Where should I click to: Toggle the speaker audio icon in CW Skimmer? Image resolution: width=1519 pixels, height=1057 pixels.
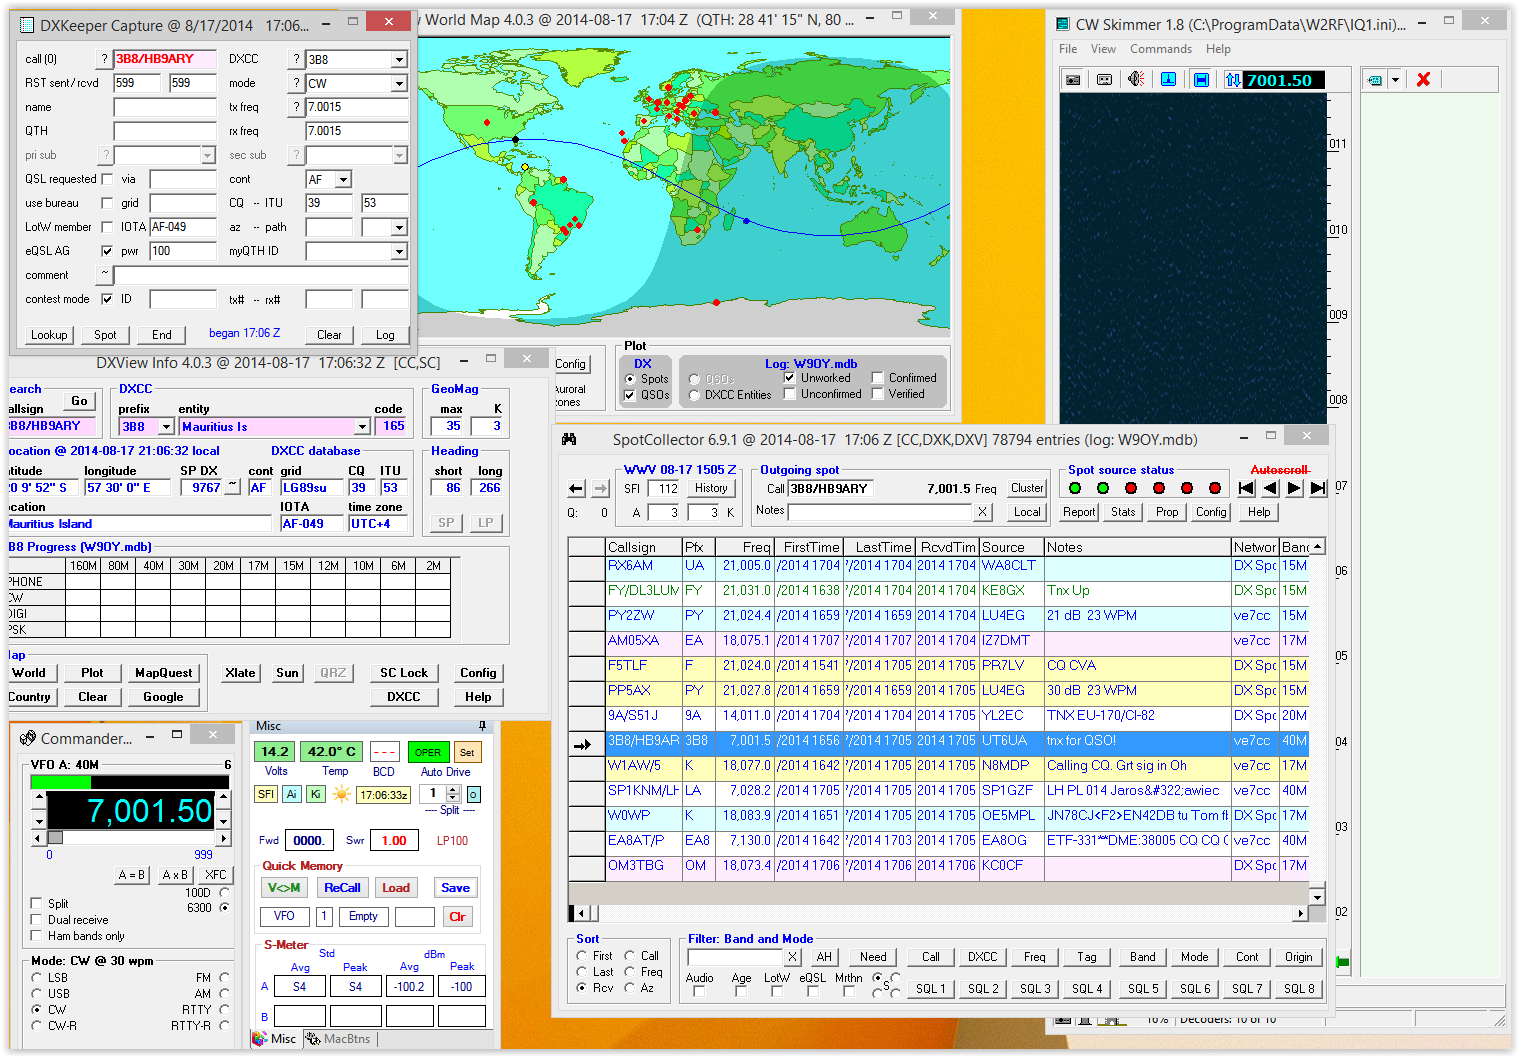tap(1137, 80)
